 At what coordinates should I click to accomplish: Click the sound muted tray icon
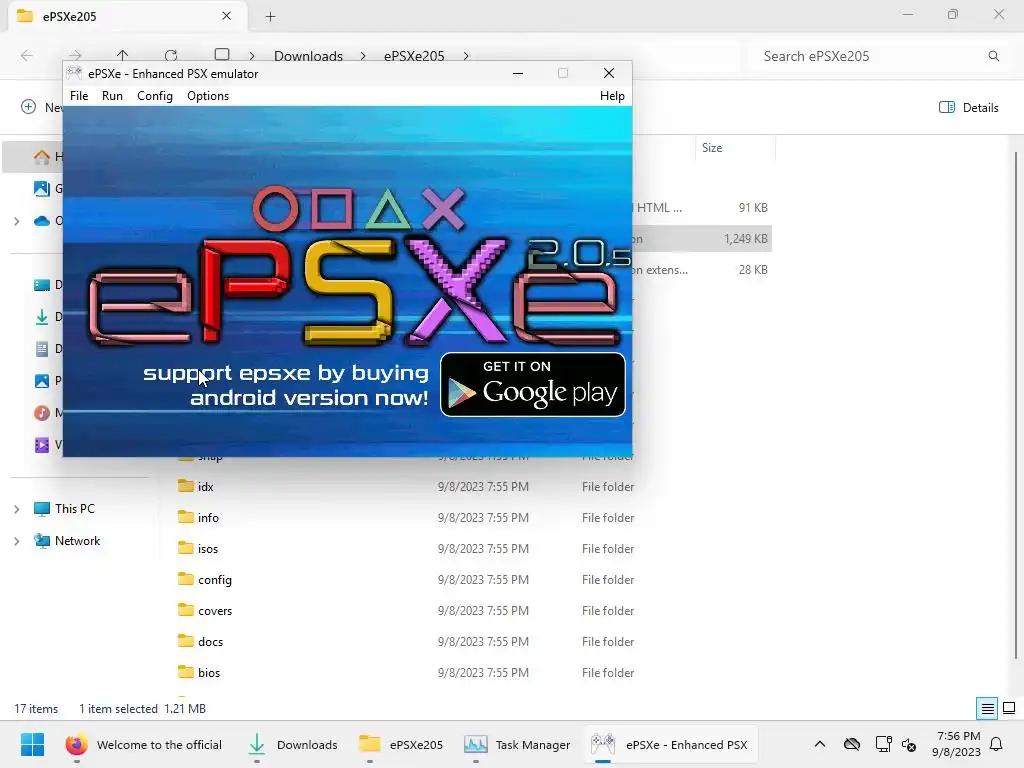908,744
